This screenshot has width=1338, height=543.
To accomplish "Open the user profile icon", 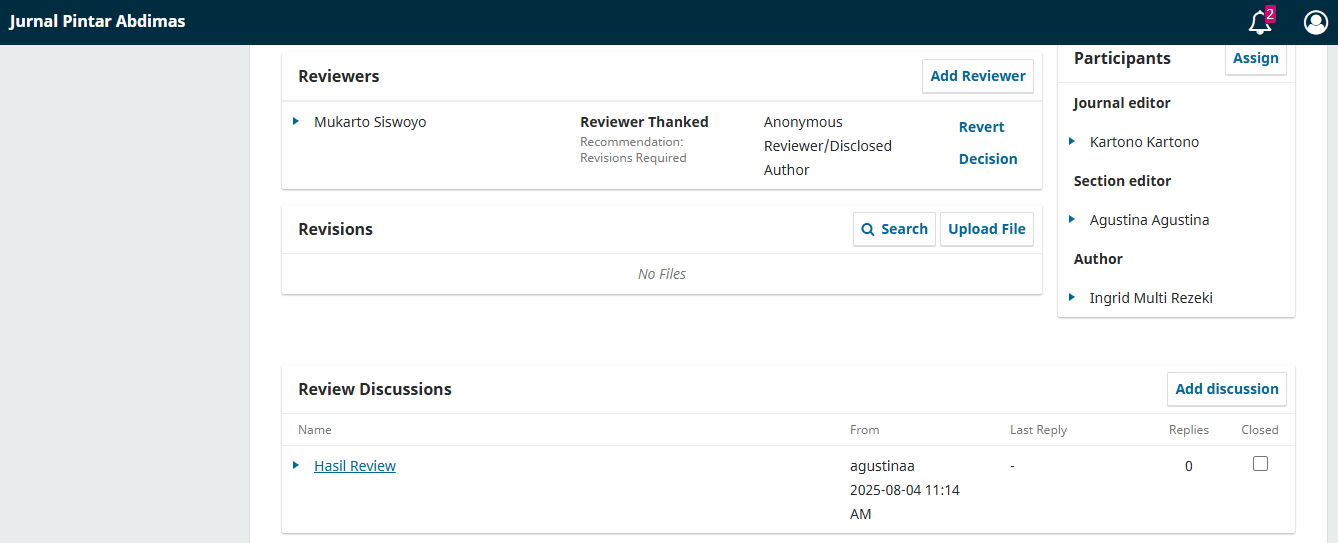I will (1315, 22).
